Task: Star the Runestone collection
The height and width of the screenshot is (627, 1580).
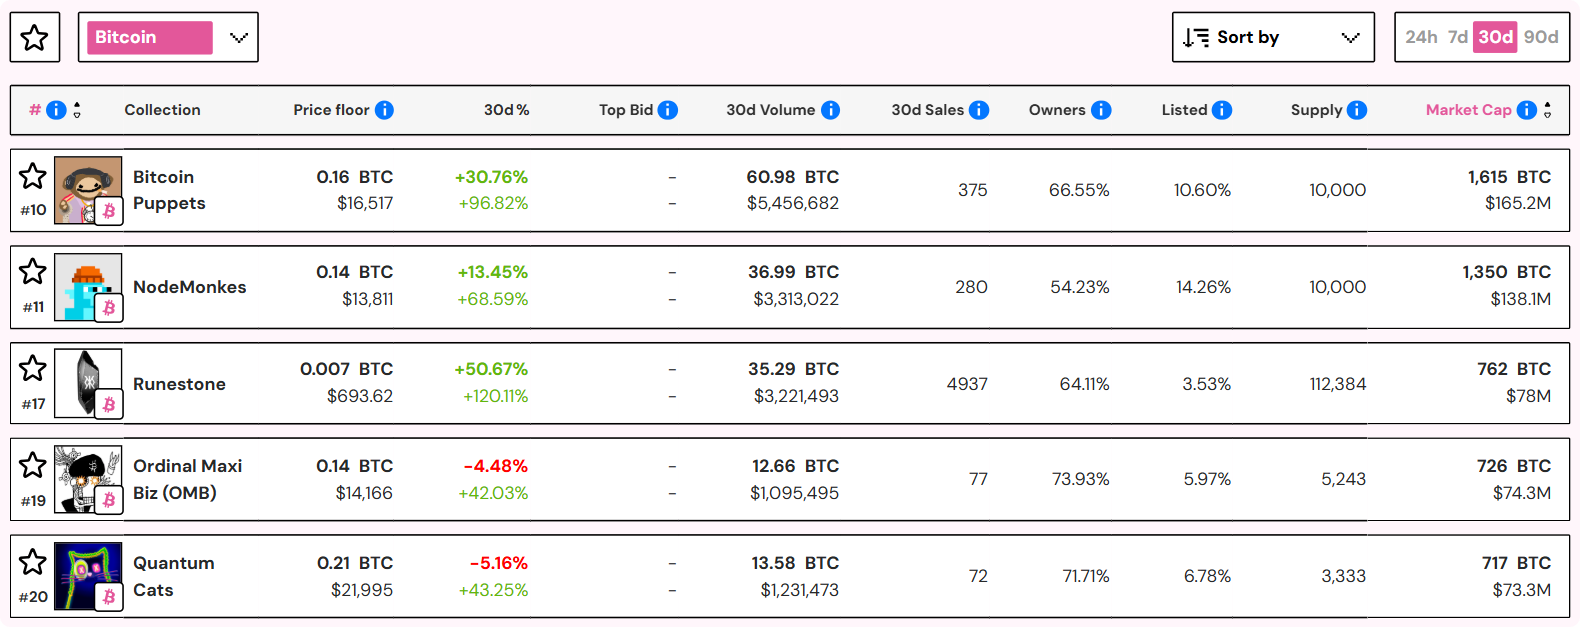Action: [33, 369]
